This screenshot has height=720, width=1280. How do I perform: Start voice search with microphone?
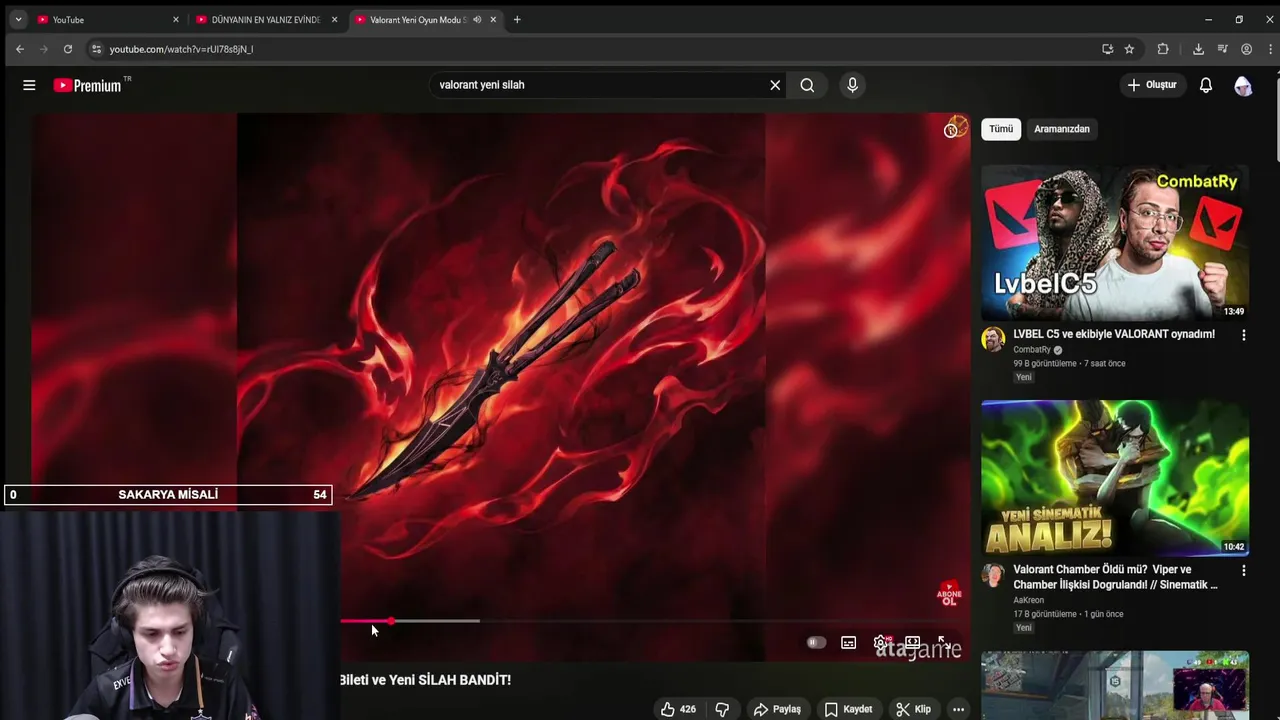tap(852, 85)
